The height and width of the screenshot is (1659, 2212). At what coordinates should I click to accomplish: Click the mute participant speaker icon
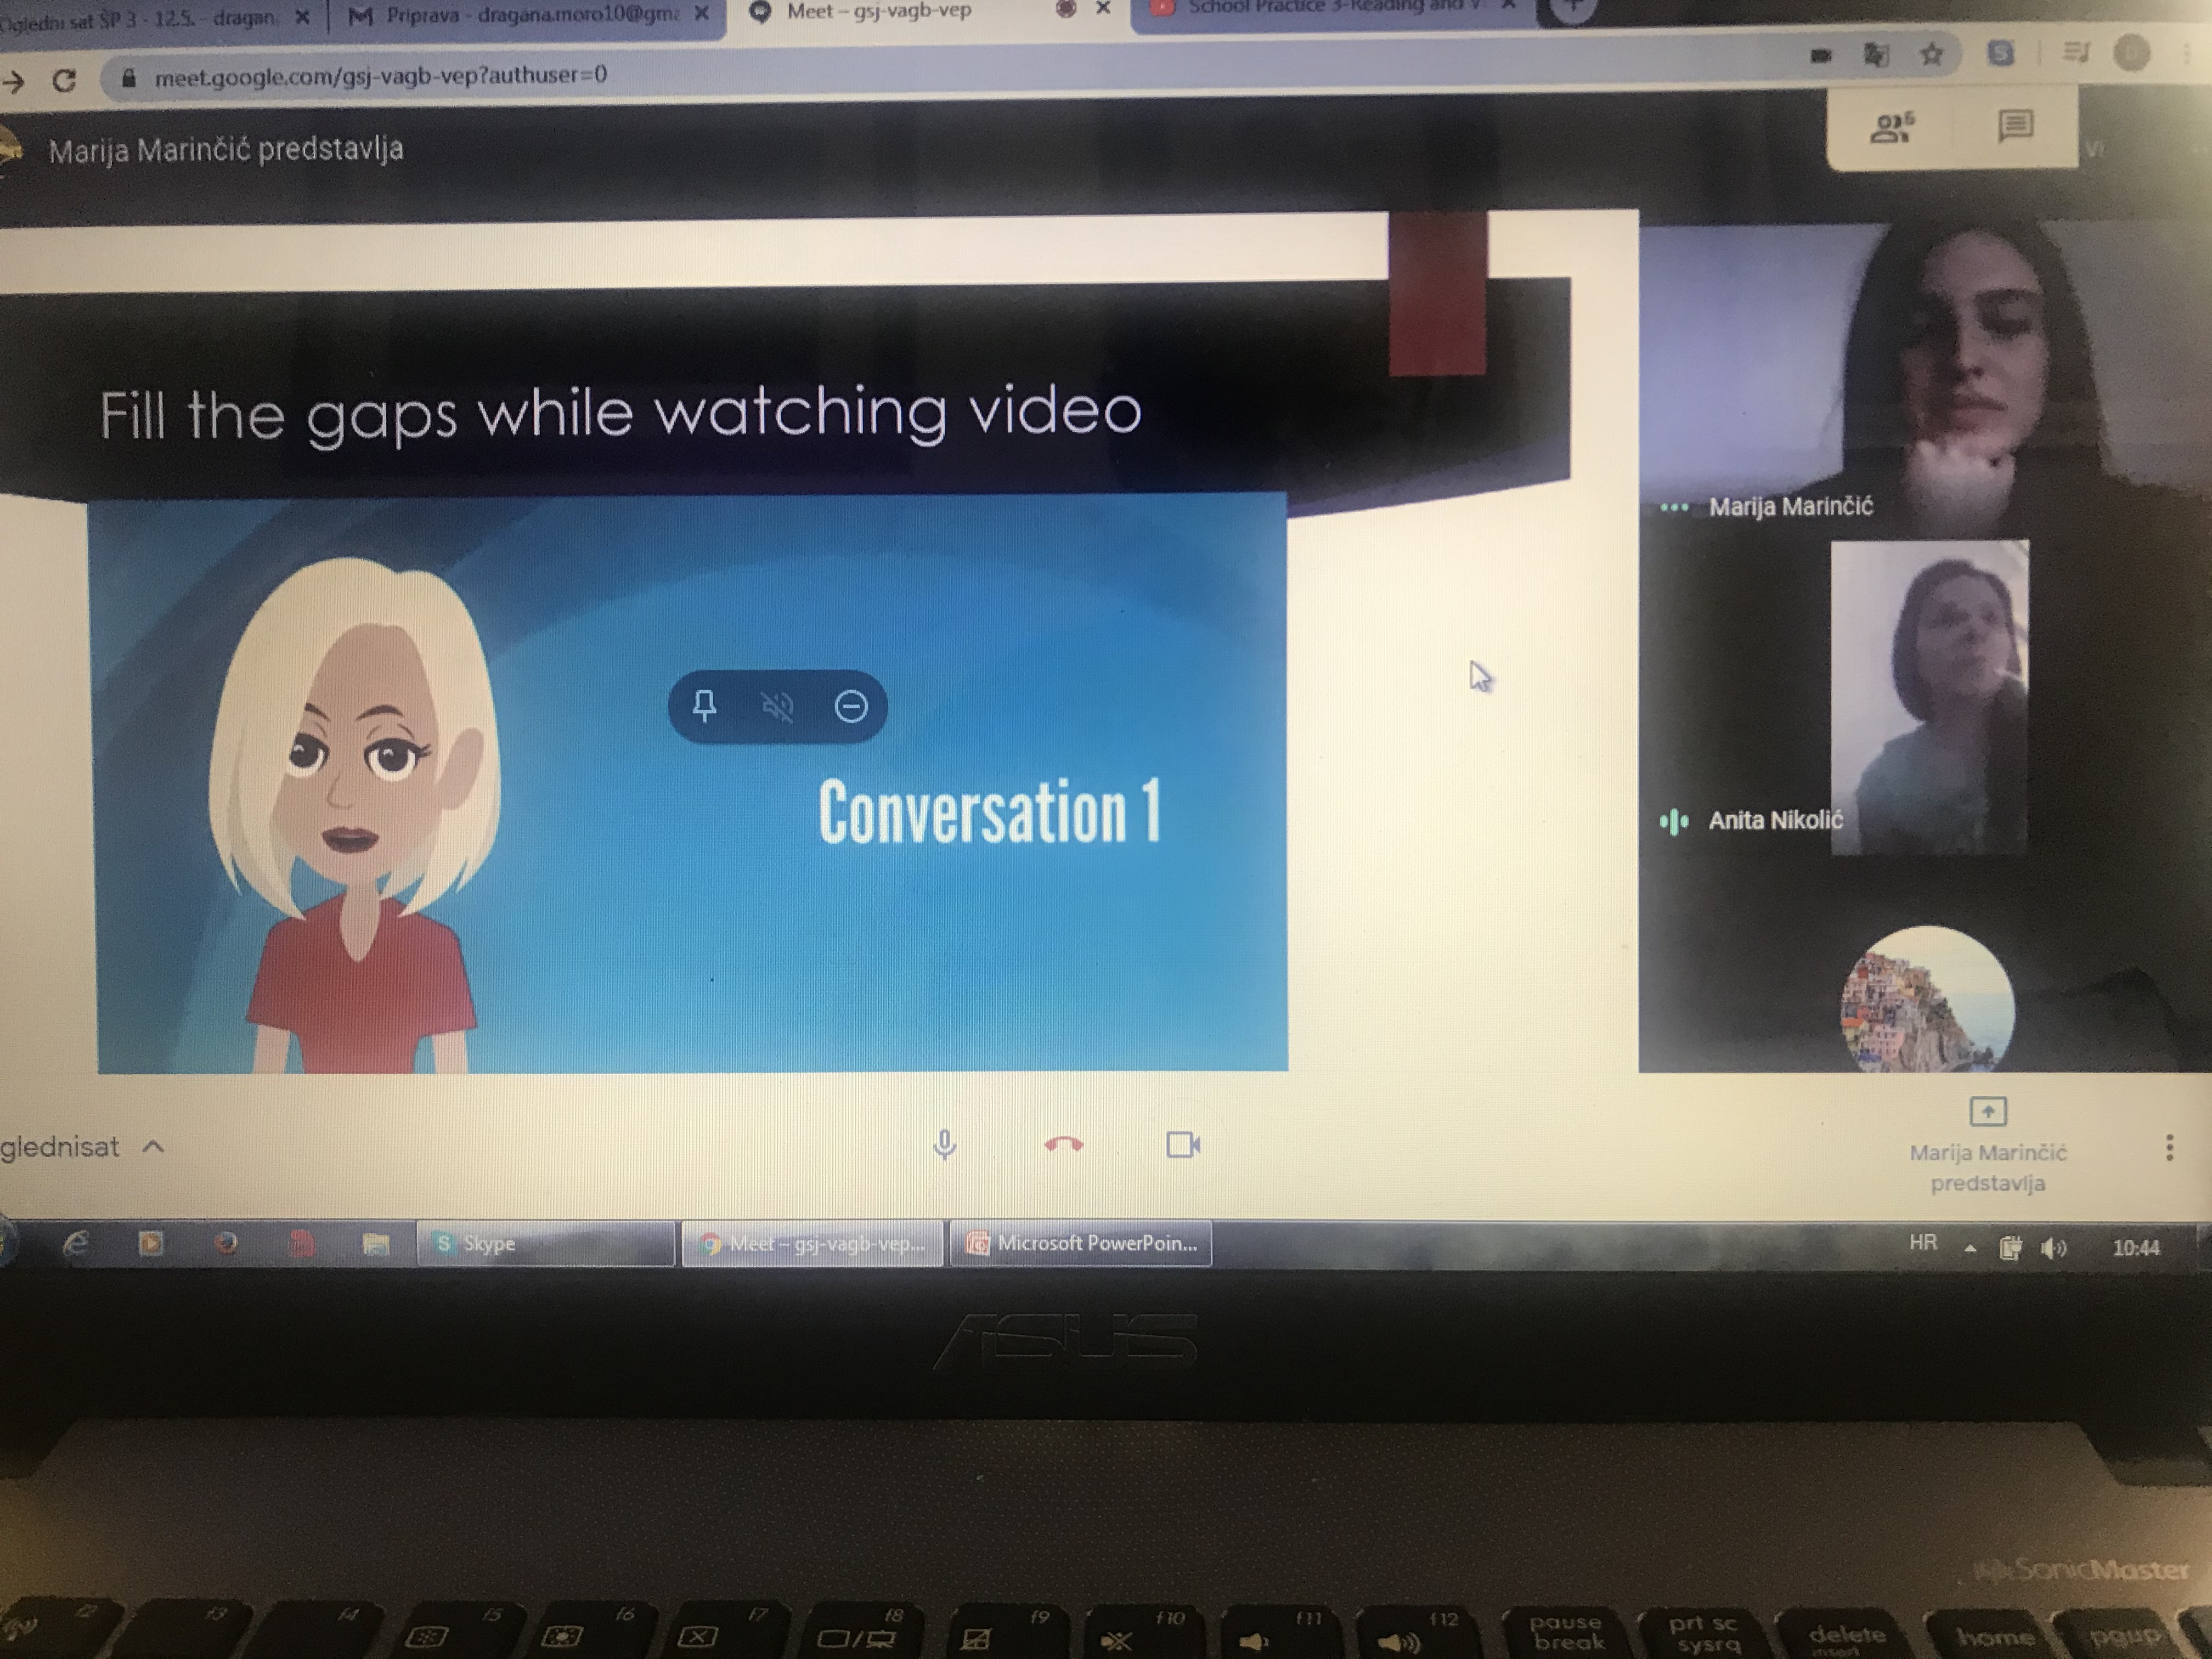click(777, 707)
